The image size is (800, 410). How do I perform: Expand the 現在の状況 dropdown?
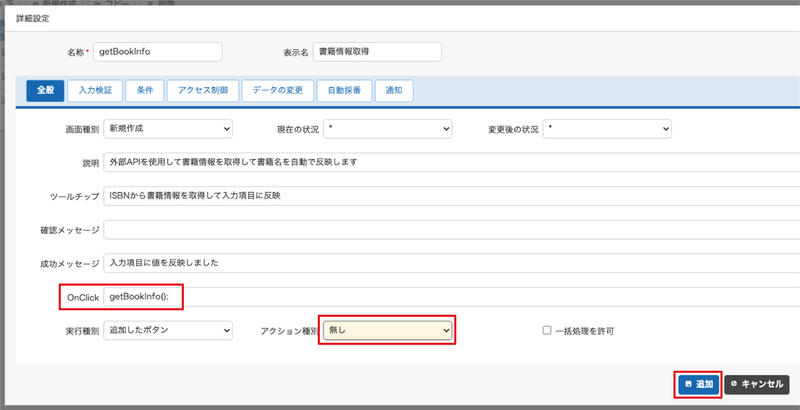pos(388,129)
